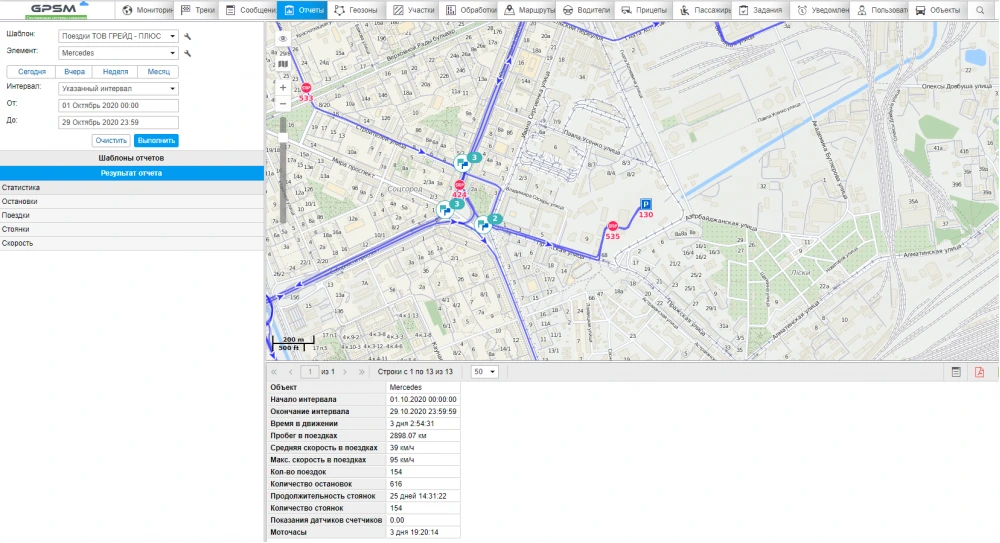Click the Обработки tab icon
Viewport: 1000px width, 543px height.
pos(451,10)
